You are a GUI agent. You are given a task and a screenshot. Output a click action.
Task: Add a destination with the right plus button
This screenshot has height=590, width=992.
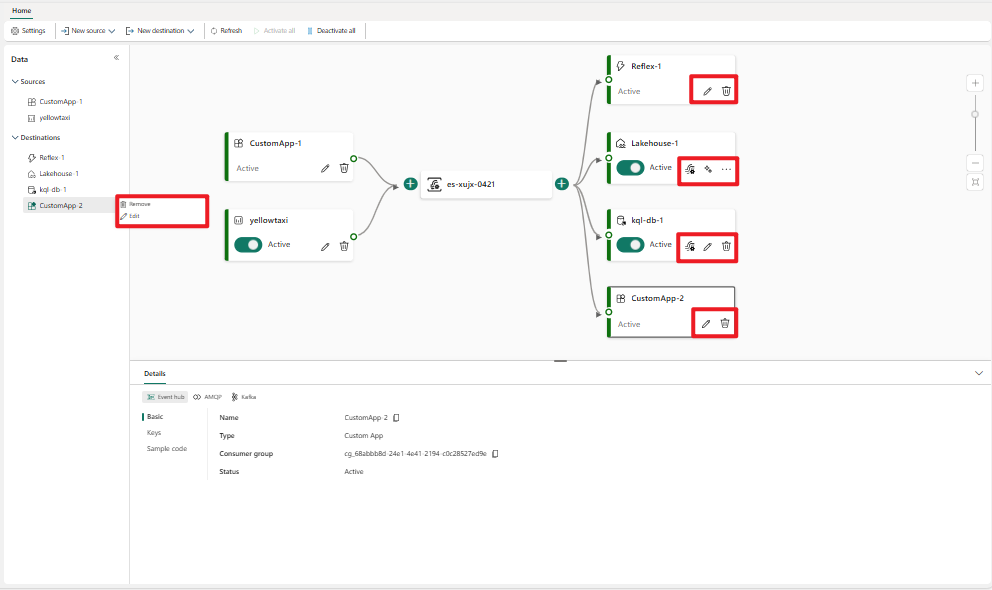coord(562,184)
